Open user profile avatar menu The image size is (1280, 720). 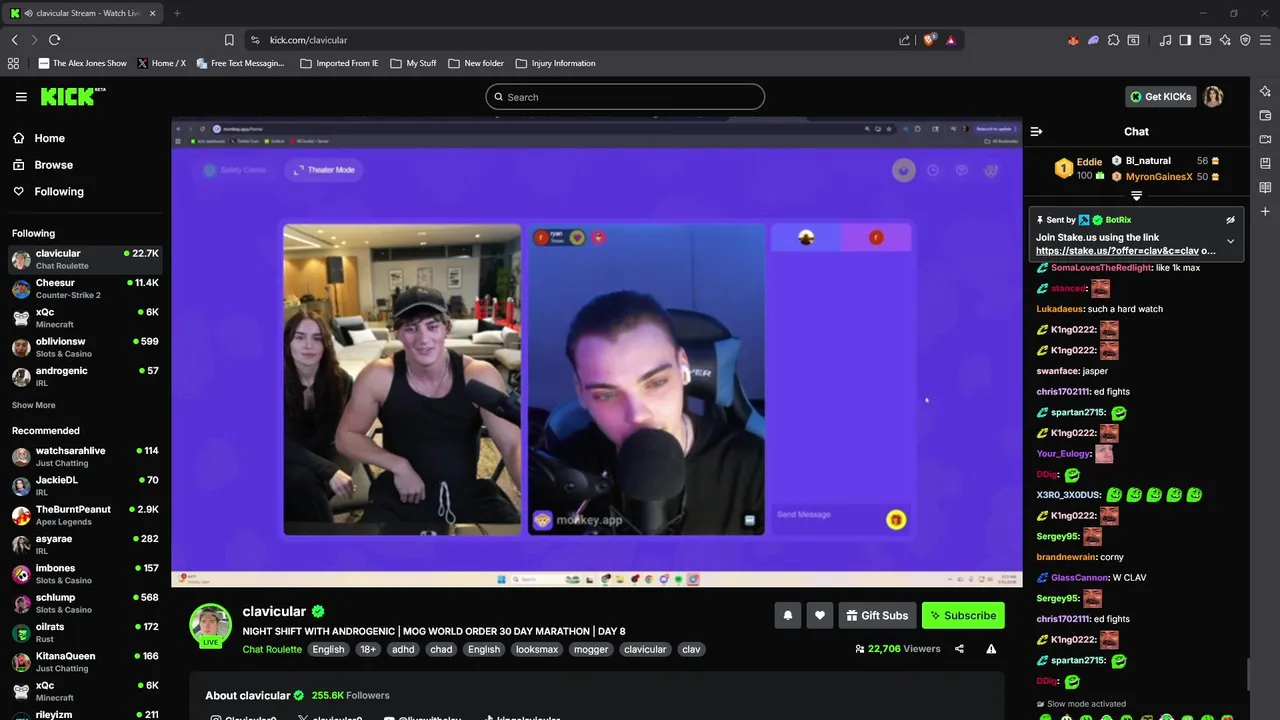(x=1213, y=97)
